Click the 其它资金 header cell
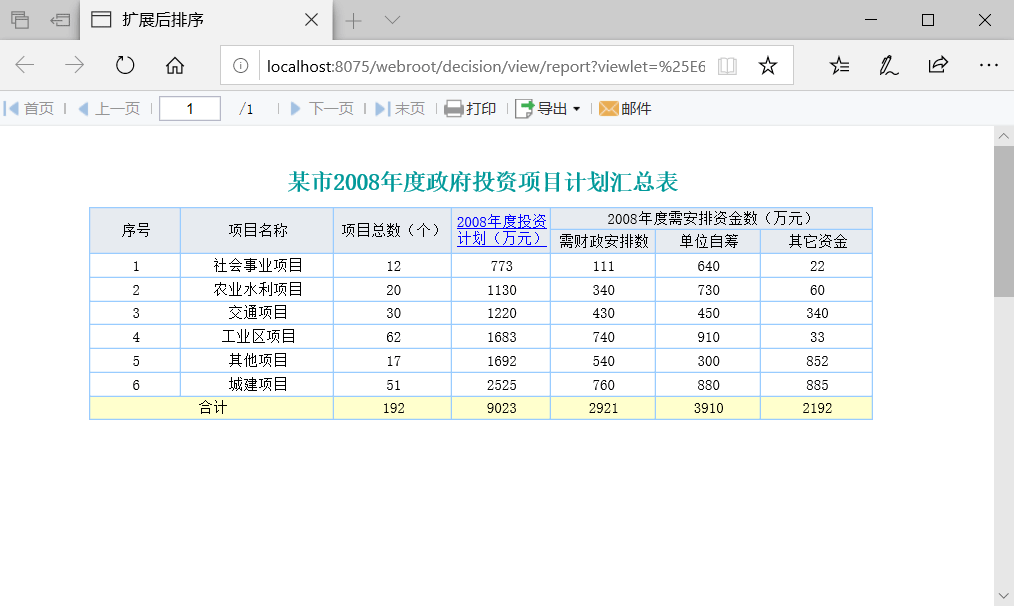The image size is (1014, 606). pyautogui.click(x=817, y=241)
